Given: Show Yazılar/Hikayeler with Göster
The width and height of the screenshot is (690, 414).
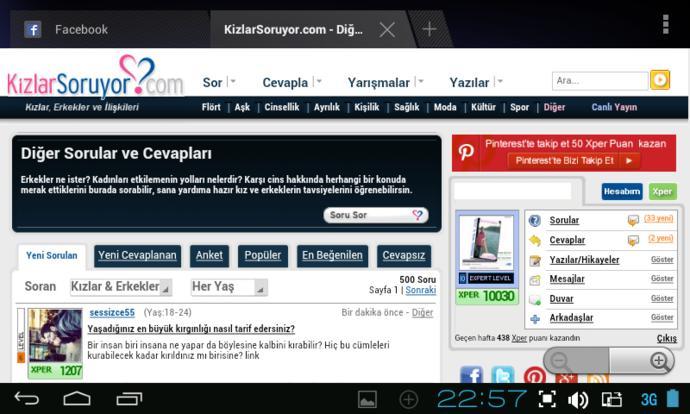Looking at the screenshot, I should click(x=662, y=260).
